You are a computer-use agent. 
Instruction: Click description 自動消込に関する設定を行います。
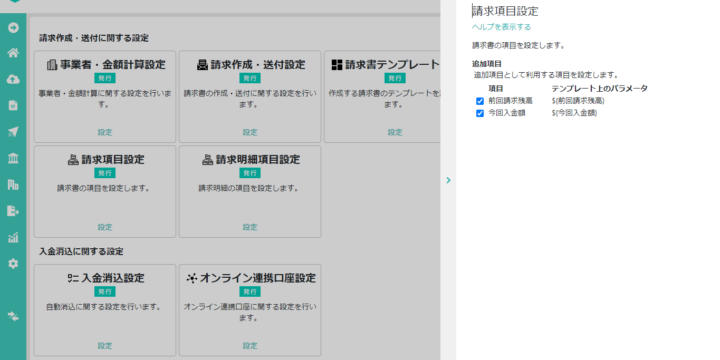[x=104, y=307]
